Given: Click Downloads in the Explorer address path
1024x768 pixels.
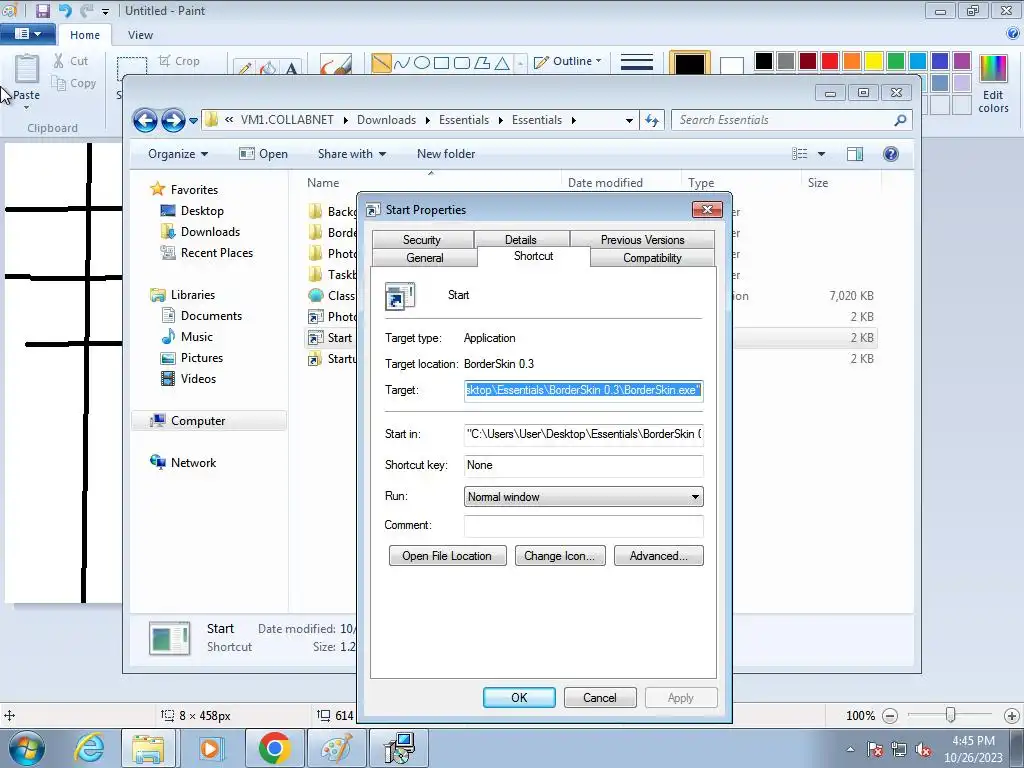Looking at the screenshot, I should coord(386,120).
